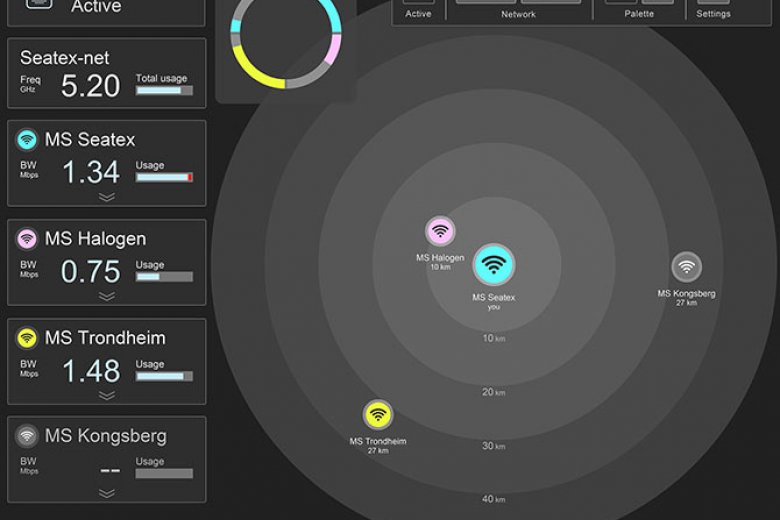This screenshot has width=780, height=520.
Task: Click the 5.20 frequency value
Action: tap(91, 86)
